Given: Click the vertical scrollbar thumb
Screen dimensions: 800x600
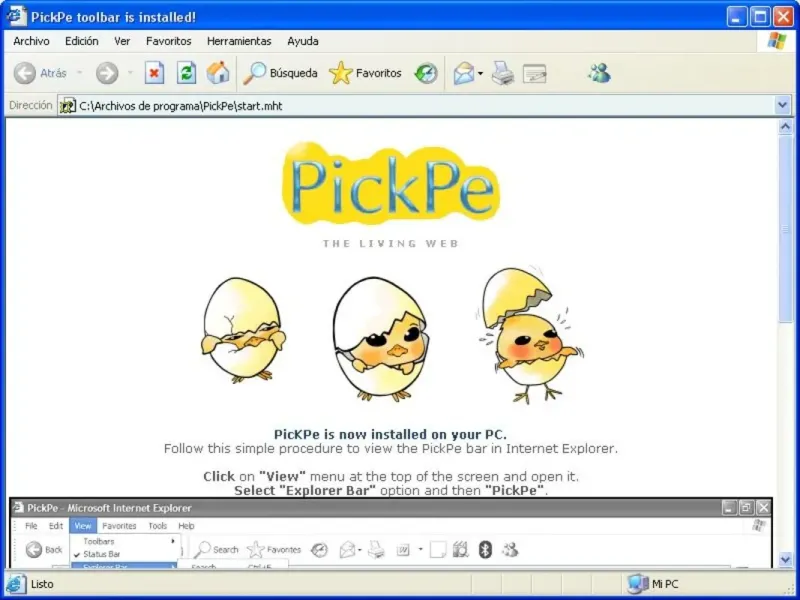Looking at the screenshot, I should 785,229.
